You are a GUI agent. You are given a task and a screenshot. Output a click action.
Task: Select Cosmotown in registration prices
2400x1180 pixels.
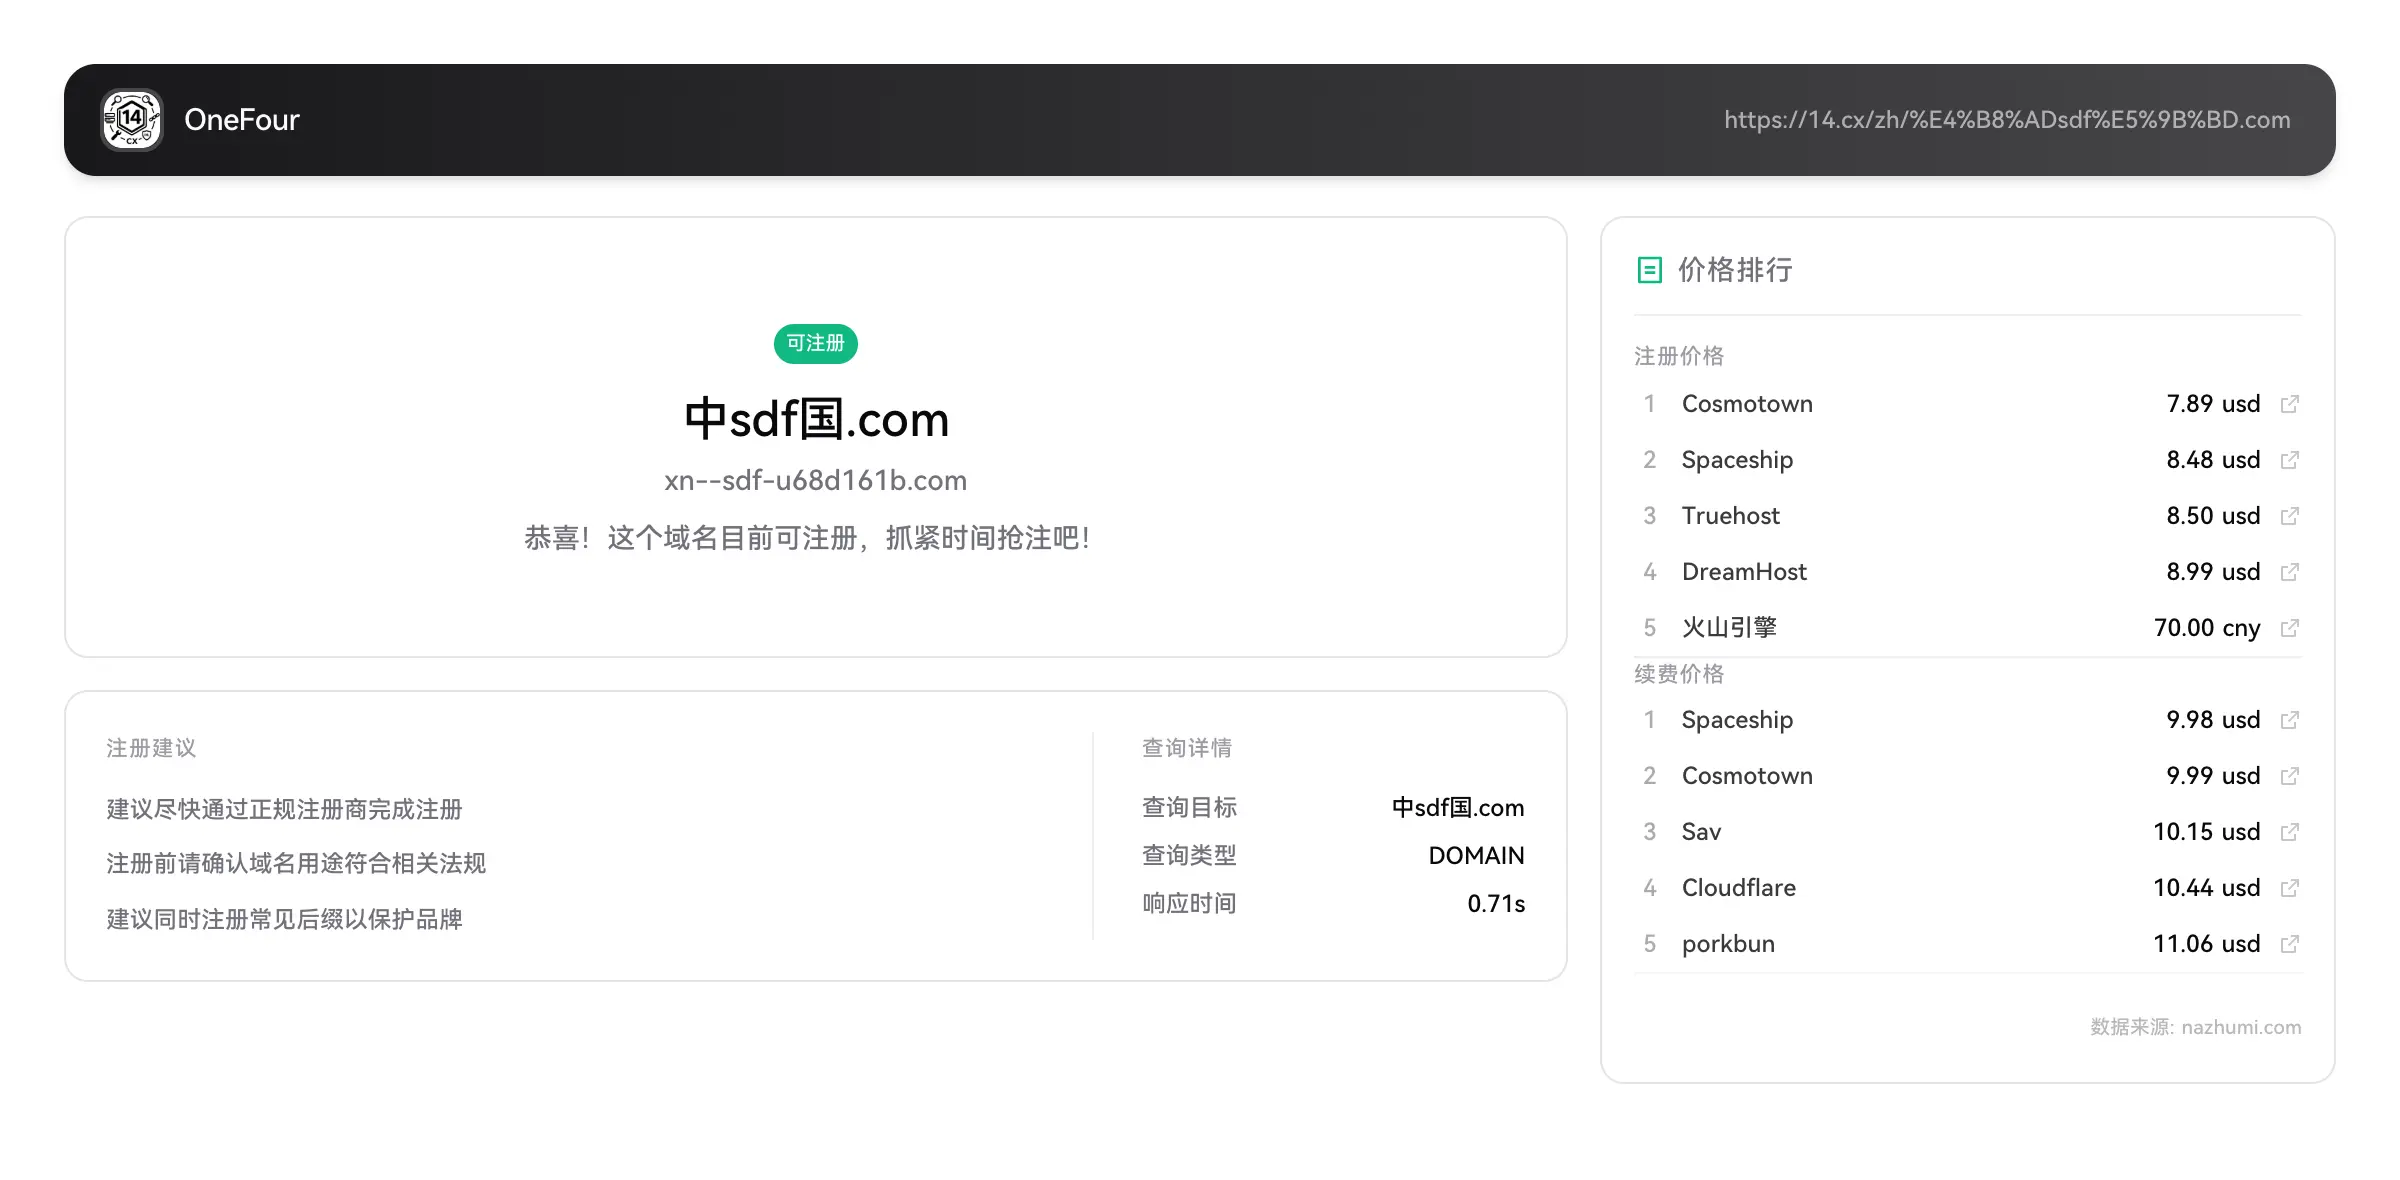click(x=1747, y=404)
